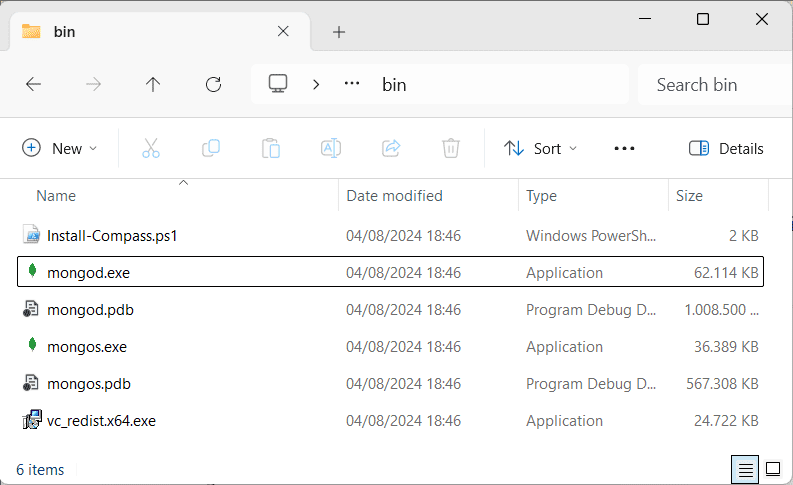793x485 pixels.
Task: Show hidden path with ellipsis in address bar
Action: pyautogui.click(x=352, y=84)
